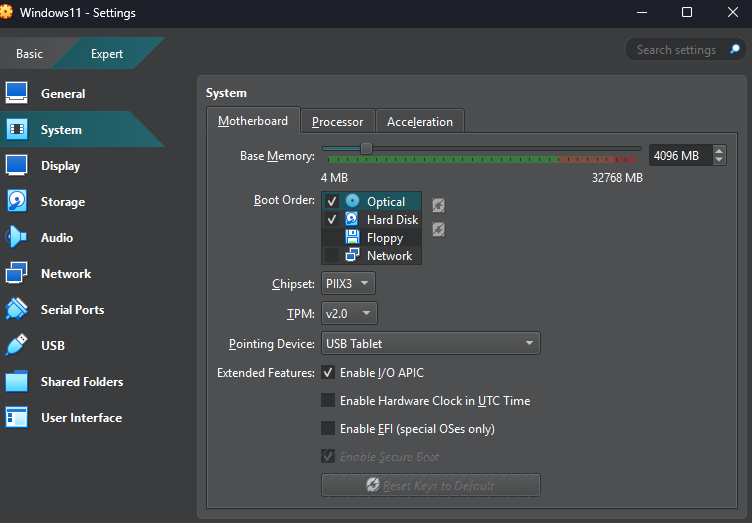Click the Floppy disk icon in Boot Order
Image resolution: width=752 pixels, height=523 pixels.
tap(352, 237)
